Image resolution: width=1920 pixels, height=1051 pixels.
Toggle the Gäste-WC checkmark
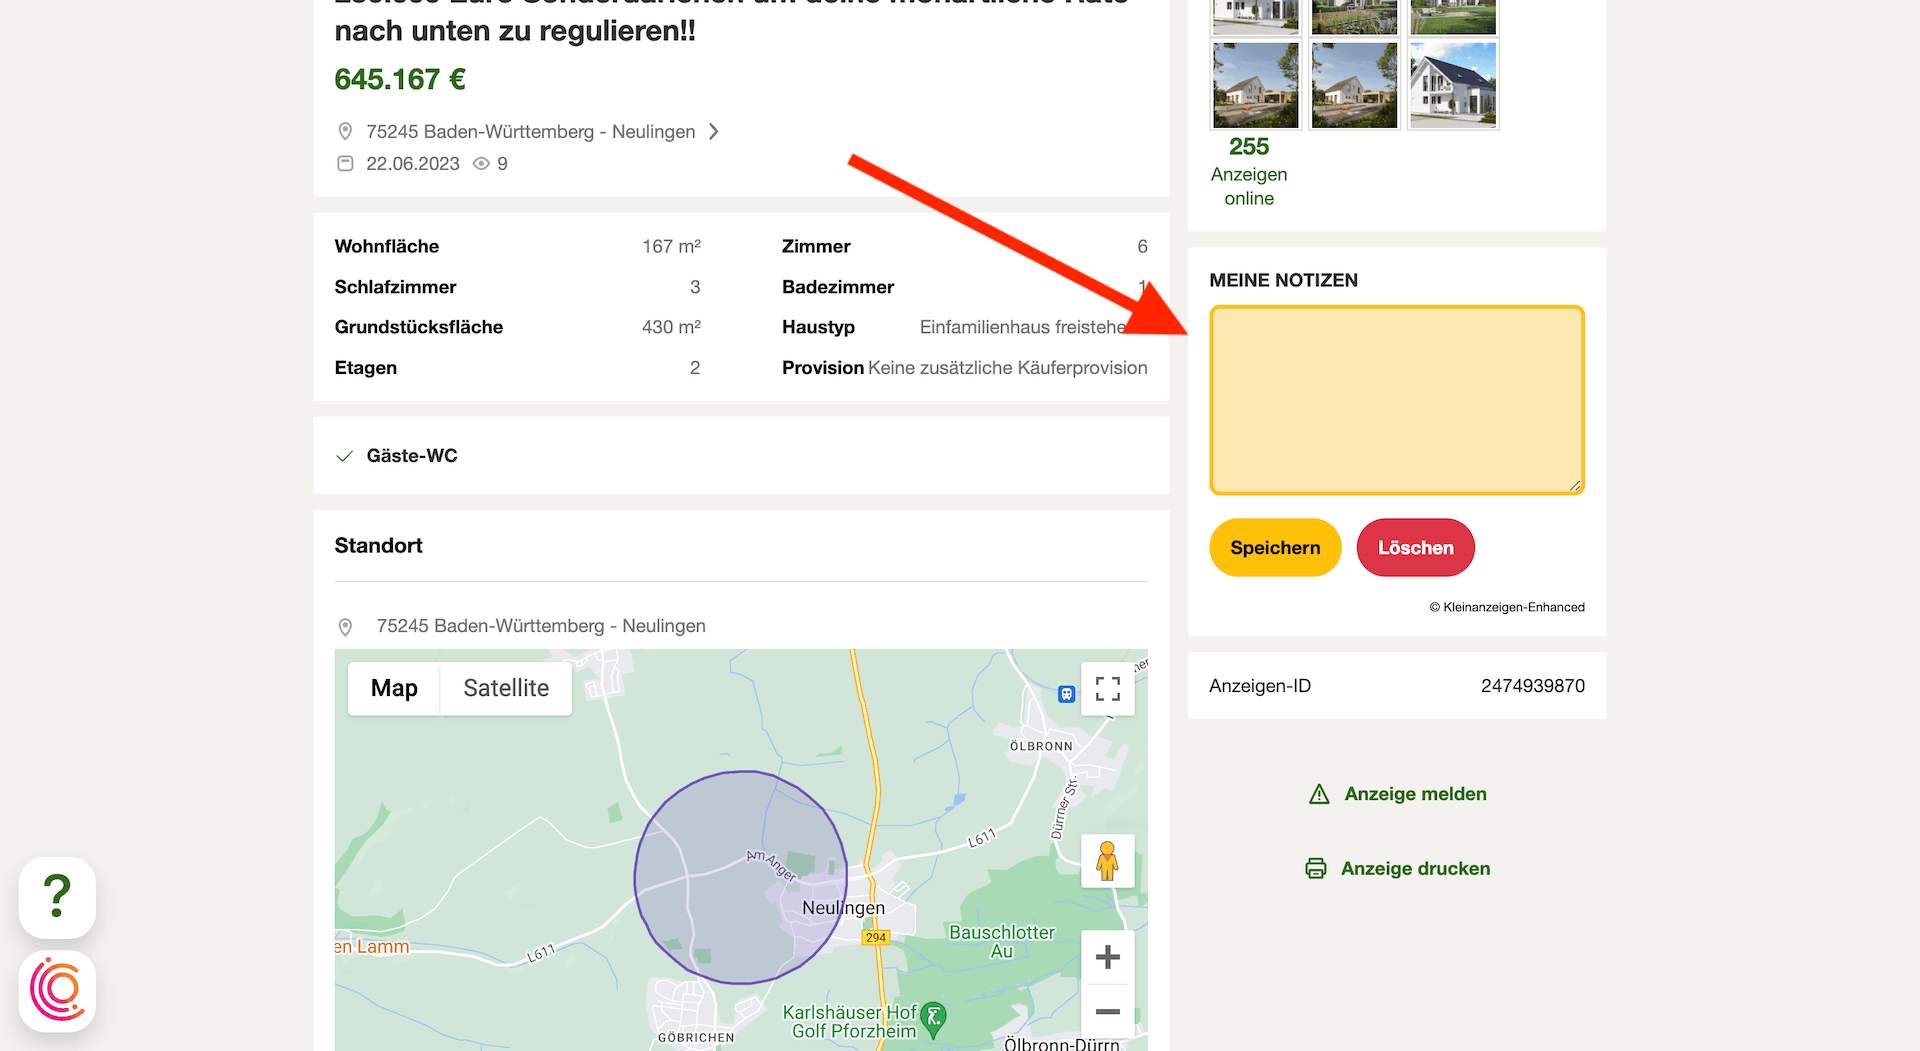tap(344, 456)
